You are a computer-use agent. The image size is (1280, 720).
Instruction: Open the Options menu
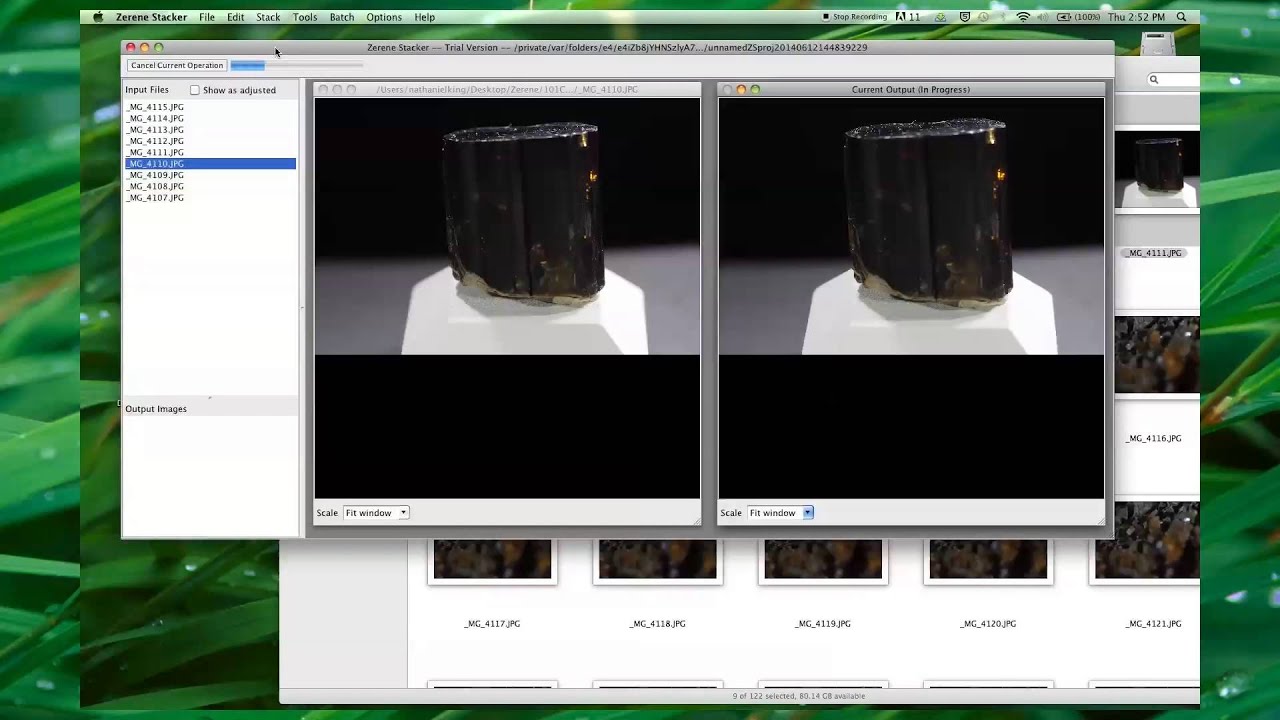coord(384,17)
